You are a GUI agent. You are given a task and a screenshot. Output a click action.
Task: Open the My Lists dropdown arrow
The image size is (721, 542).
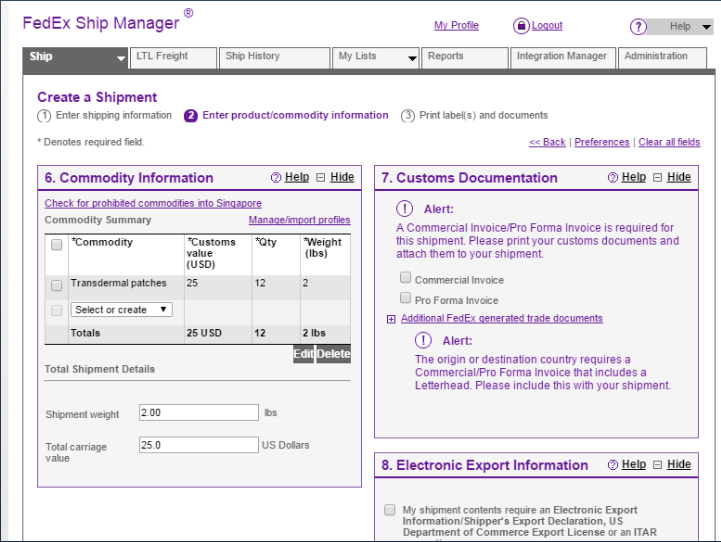(412, 58)
